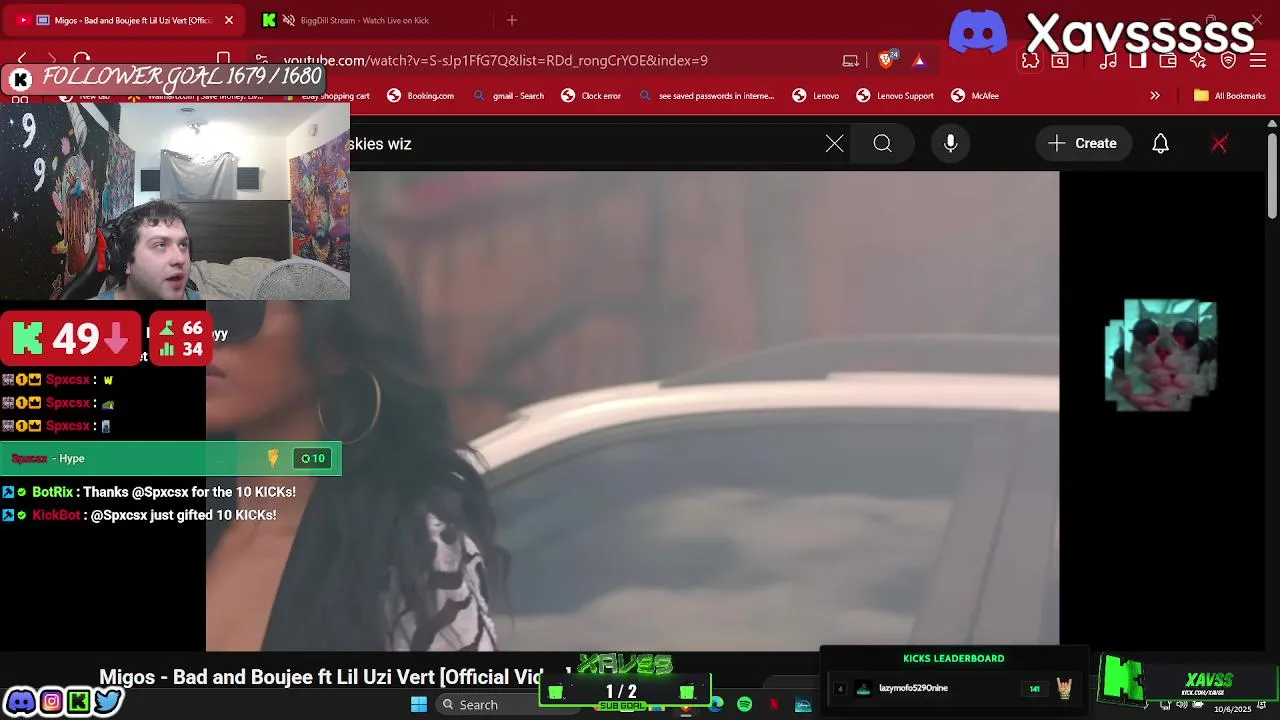Clear the YouTube search box with X
Screen dimensions: 1280x720
(835, 144)
